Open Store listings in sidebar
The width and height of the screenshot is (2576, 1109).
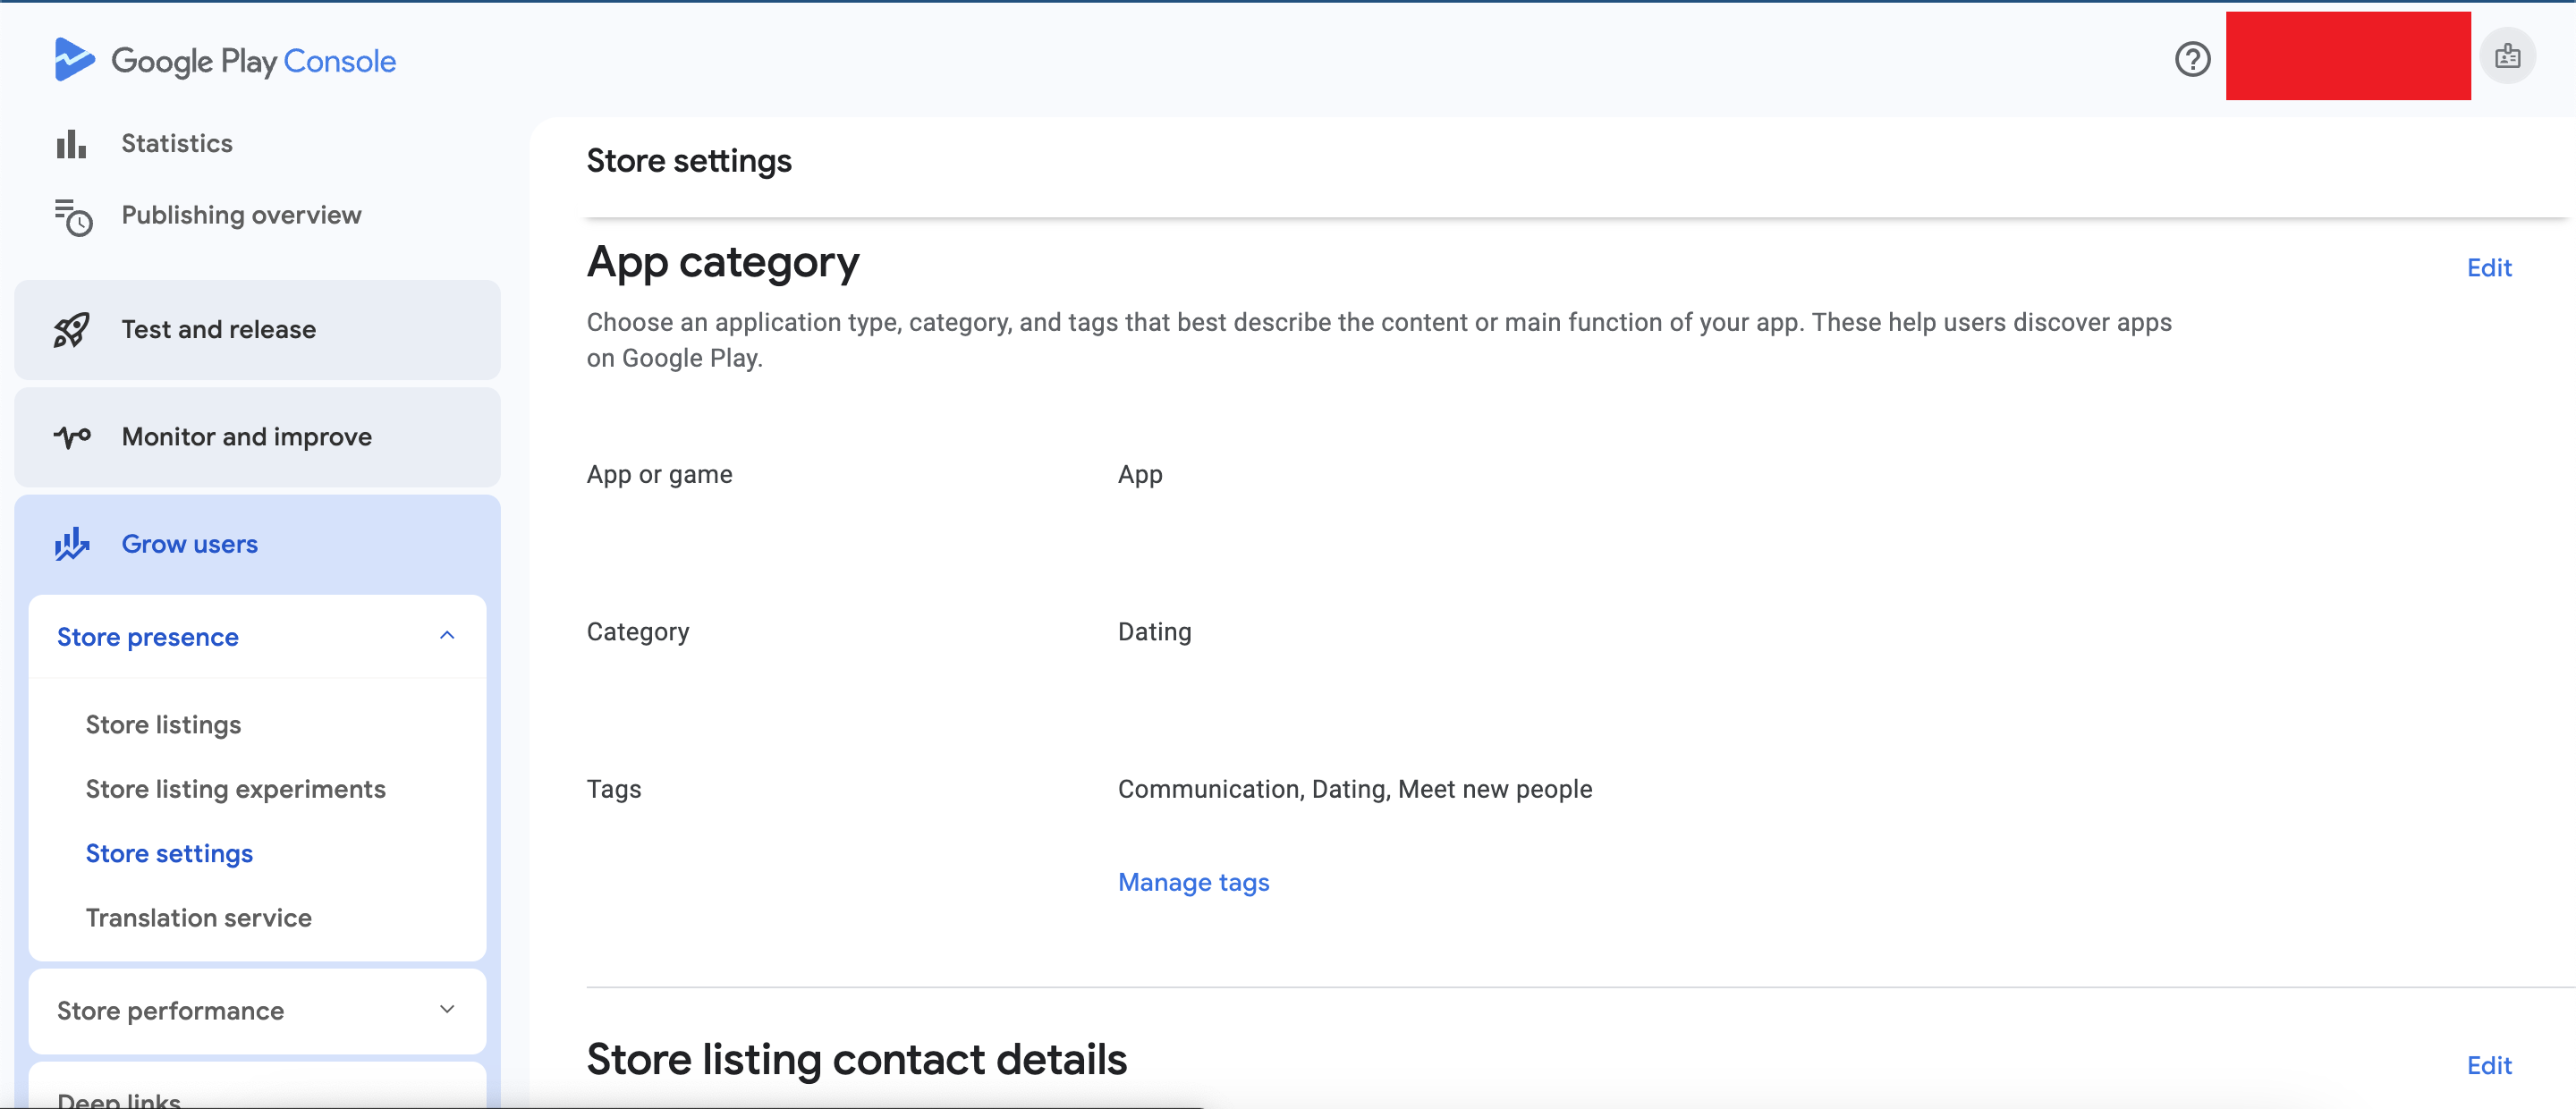[x=163, y=724]
